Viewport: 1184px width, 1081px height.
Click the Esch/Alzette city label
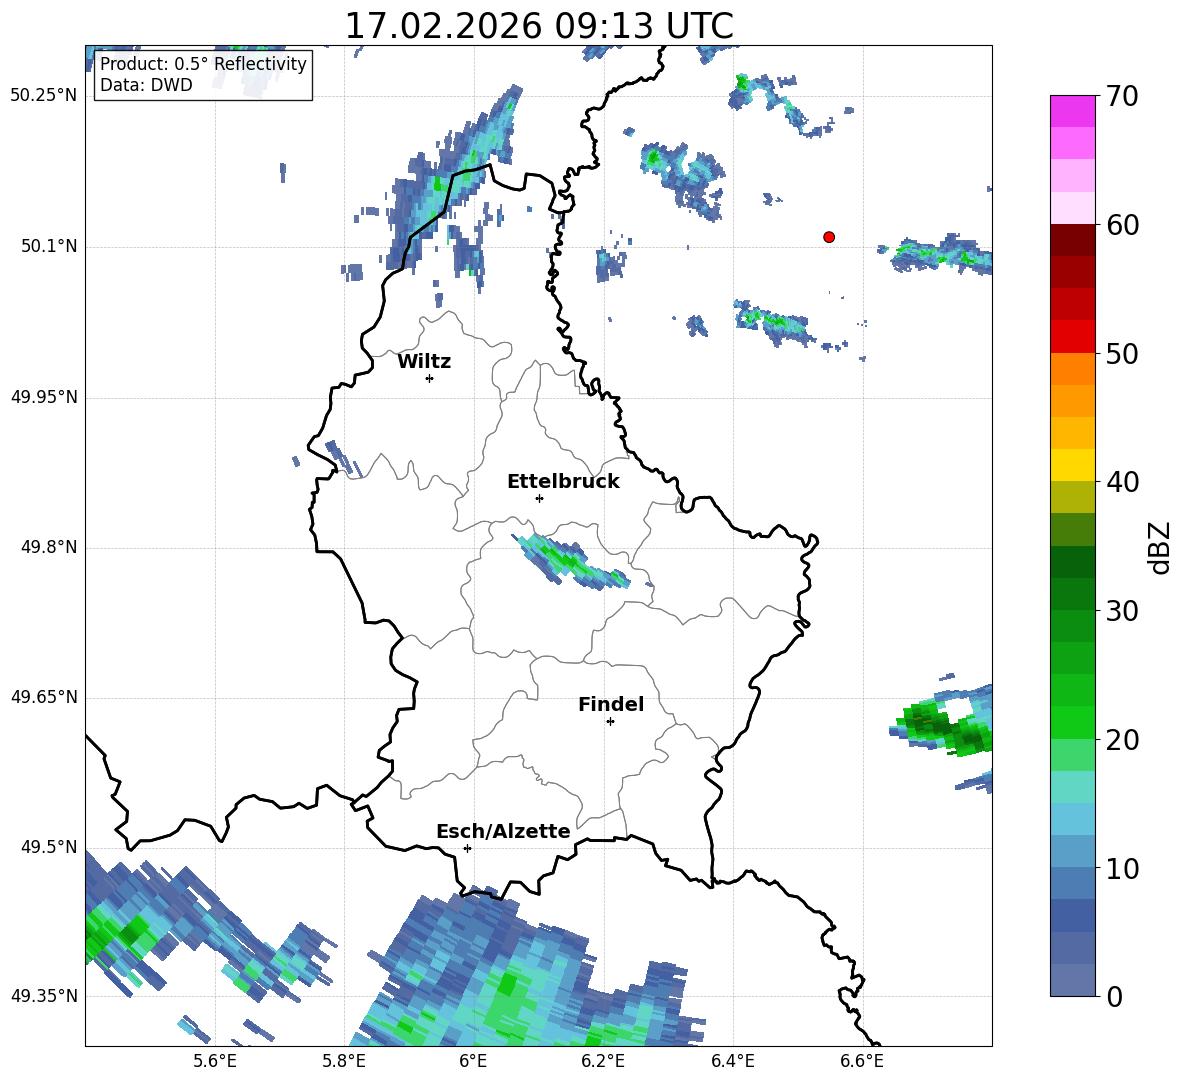[x=503, y=831]
